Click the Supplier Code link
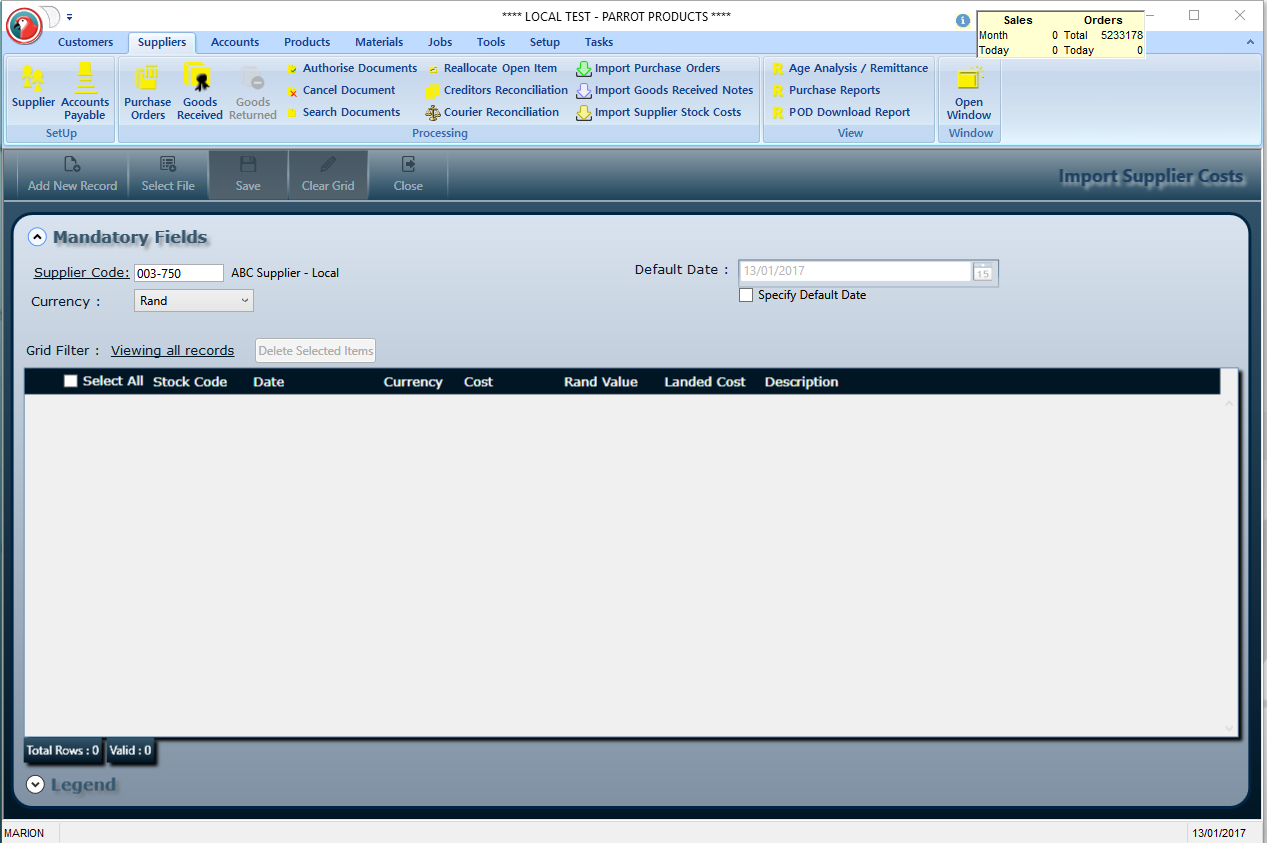This screenshot has width=1267, height=843. (81, 273)
